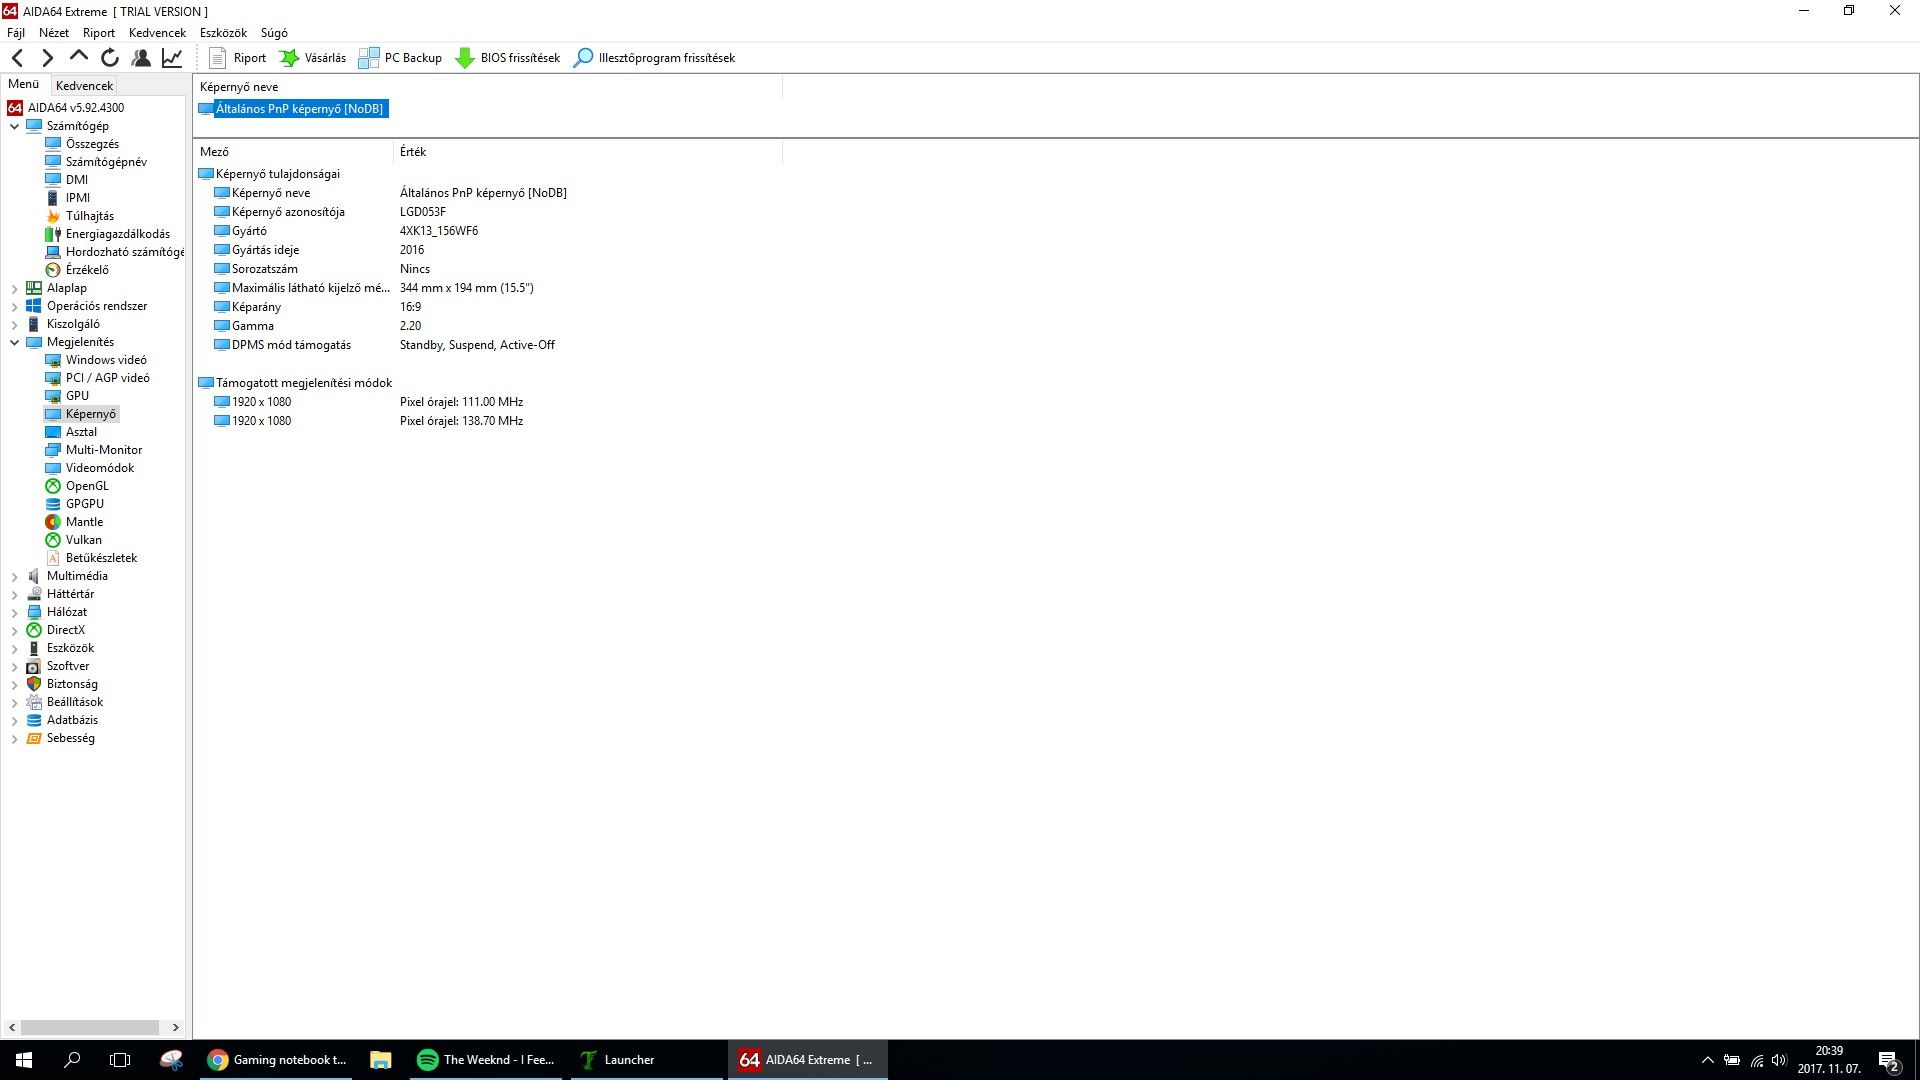1920x1080 pixels.
Task: Go up one level with up arrow icon
Action: [x=79, y=57]
